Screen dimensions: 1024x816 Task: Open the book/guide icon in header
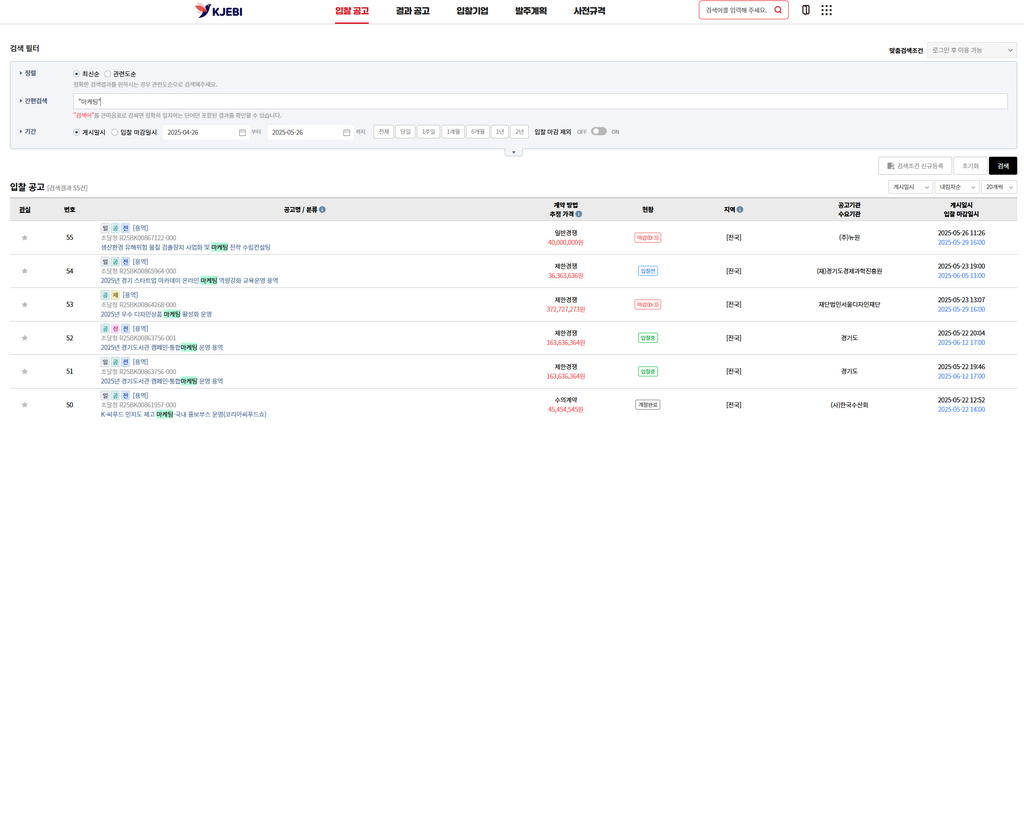806,10
